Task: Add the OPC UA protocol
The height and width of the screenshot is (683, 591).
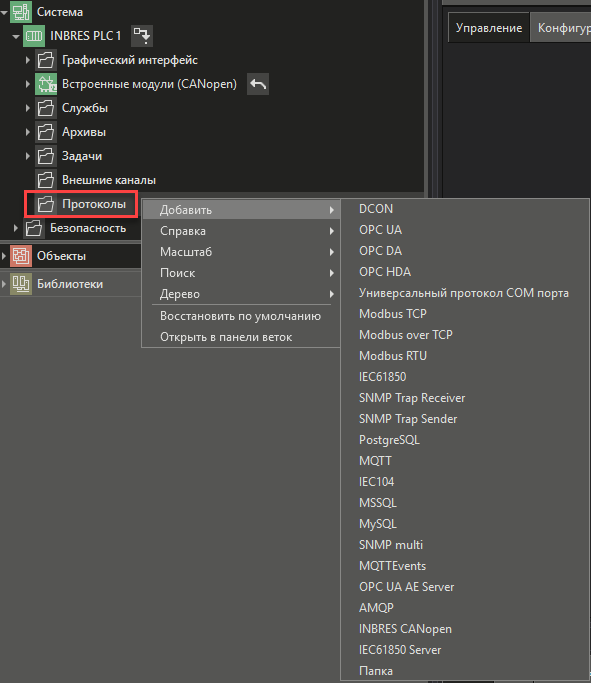Action: pyautogui.click(x=465, y=230)
